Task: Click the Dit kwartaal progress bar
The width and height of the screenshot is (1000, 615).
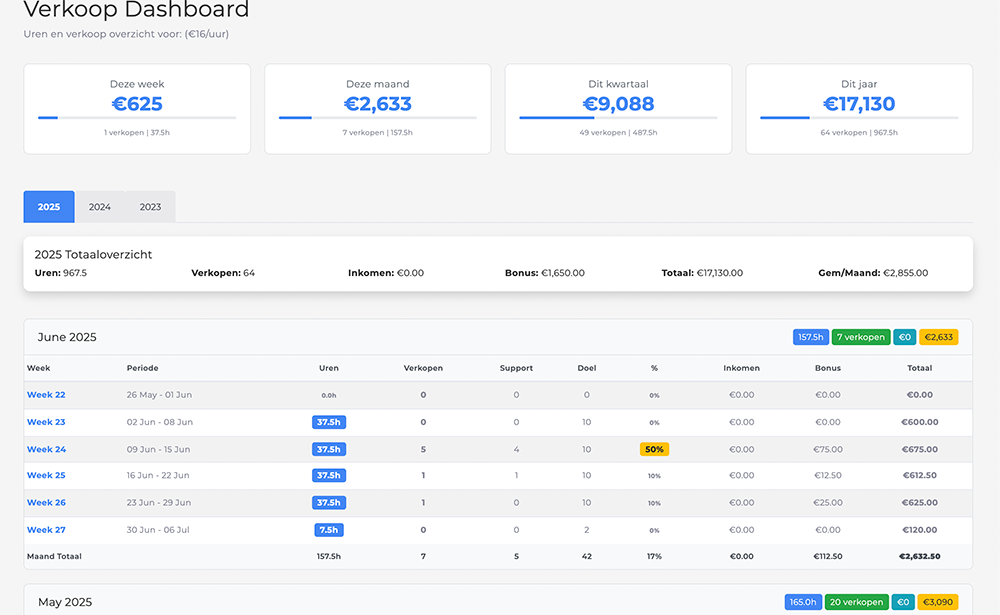Action: [x=618, y=118]
